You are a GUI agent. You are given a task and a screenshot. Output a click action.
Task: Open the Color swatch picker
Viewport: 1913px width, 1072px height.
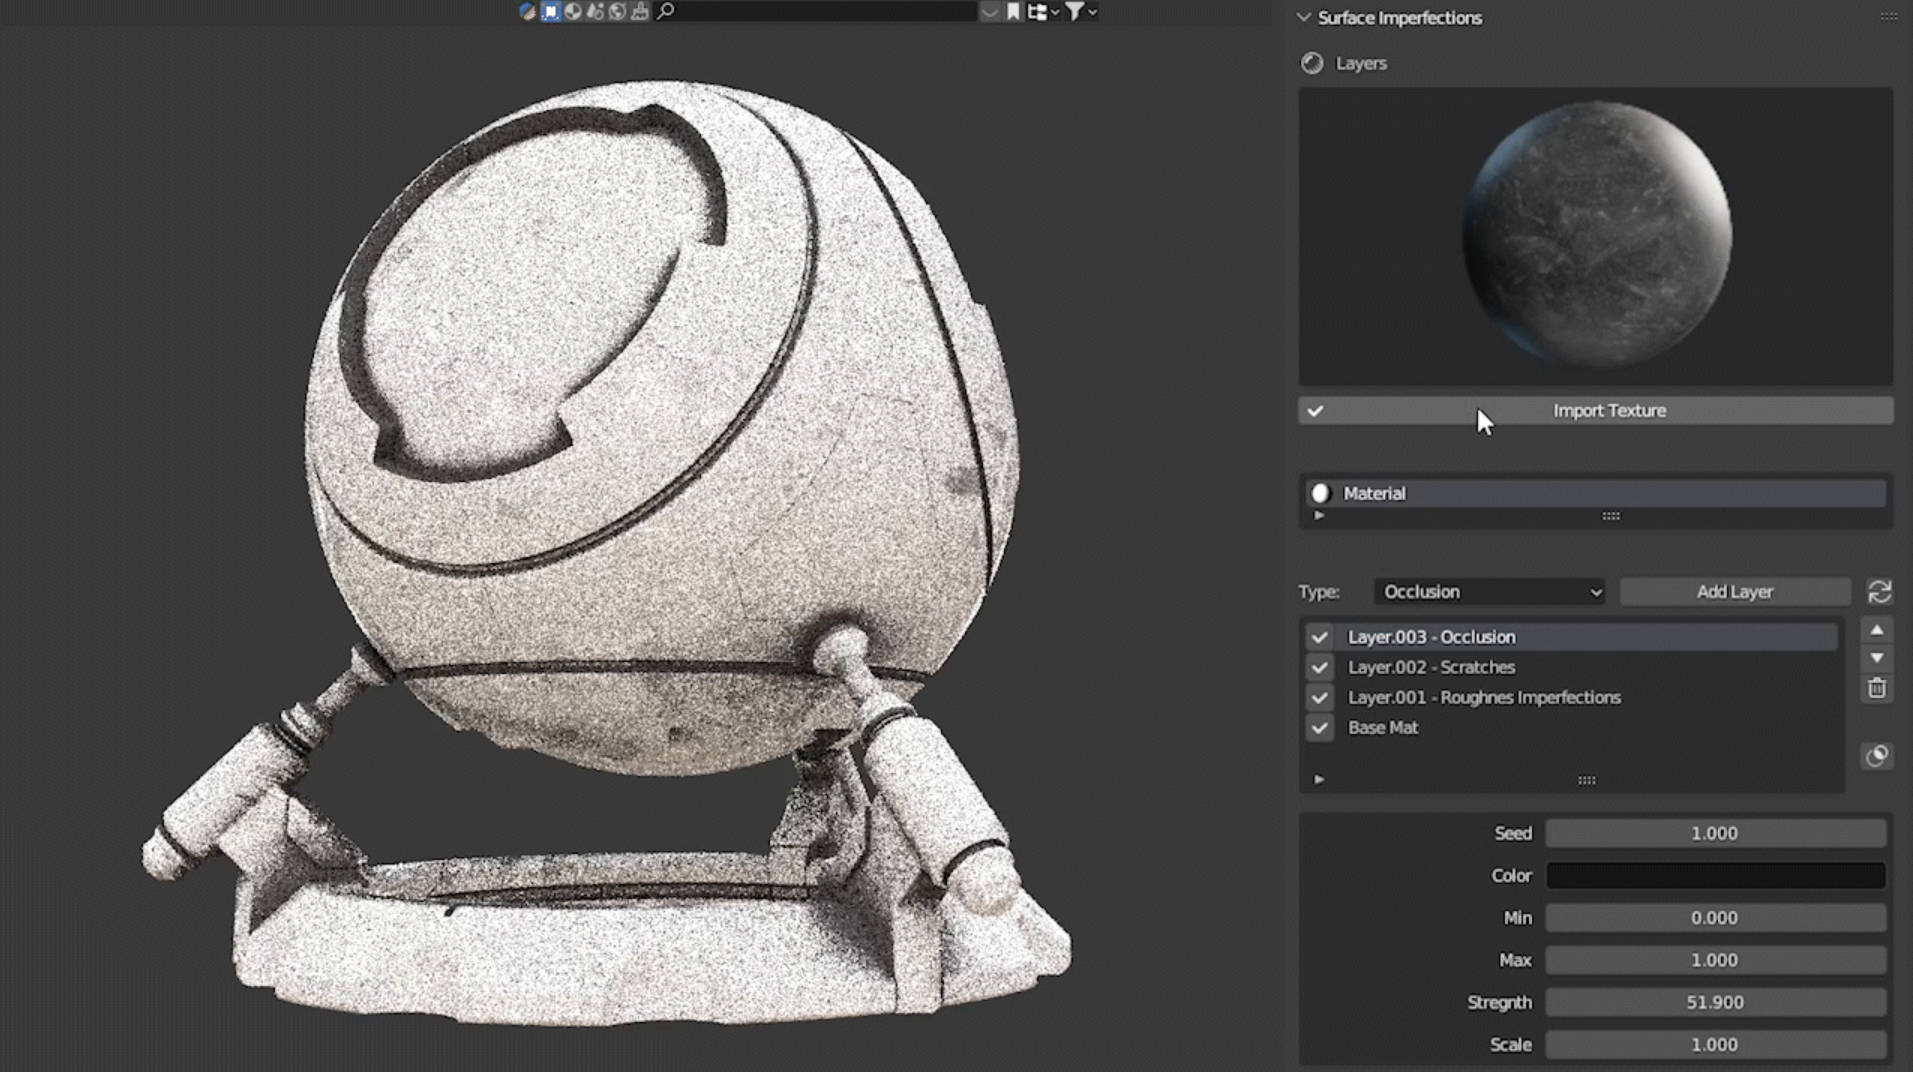coord(1715,875)
